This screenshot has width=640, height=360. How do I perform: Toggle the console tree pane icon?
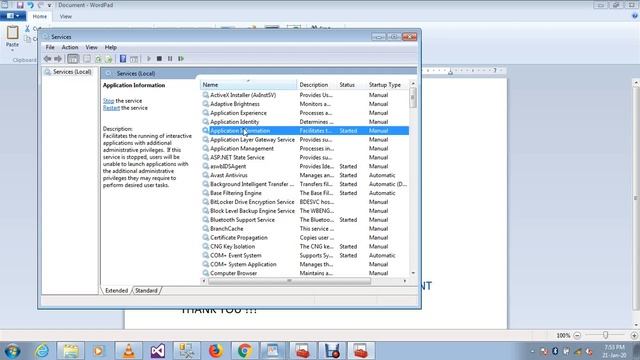[73, 59]
